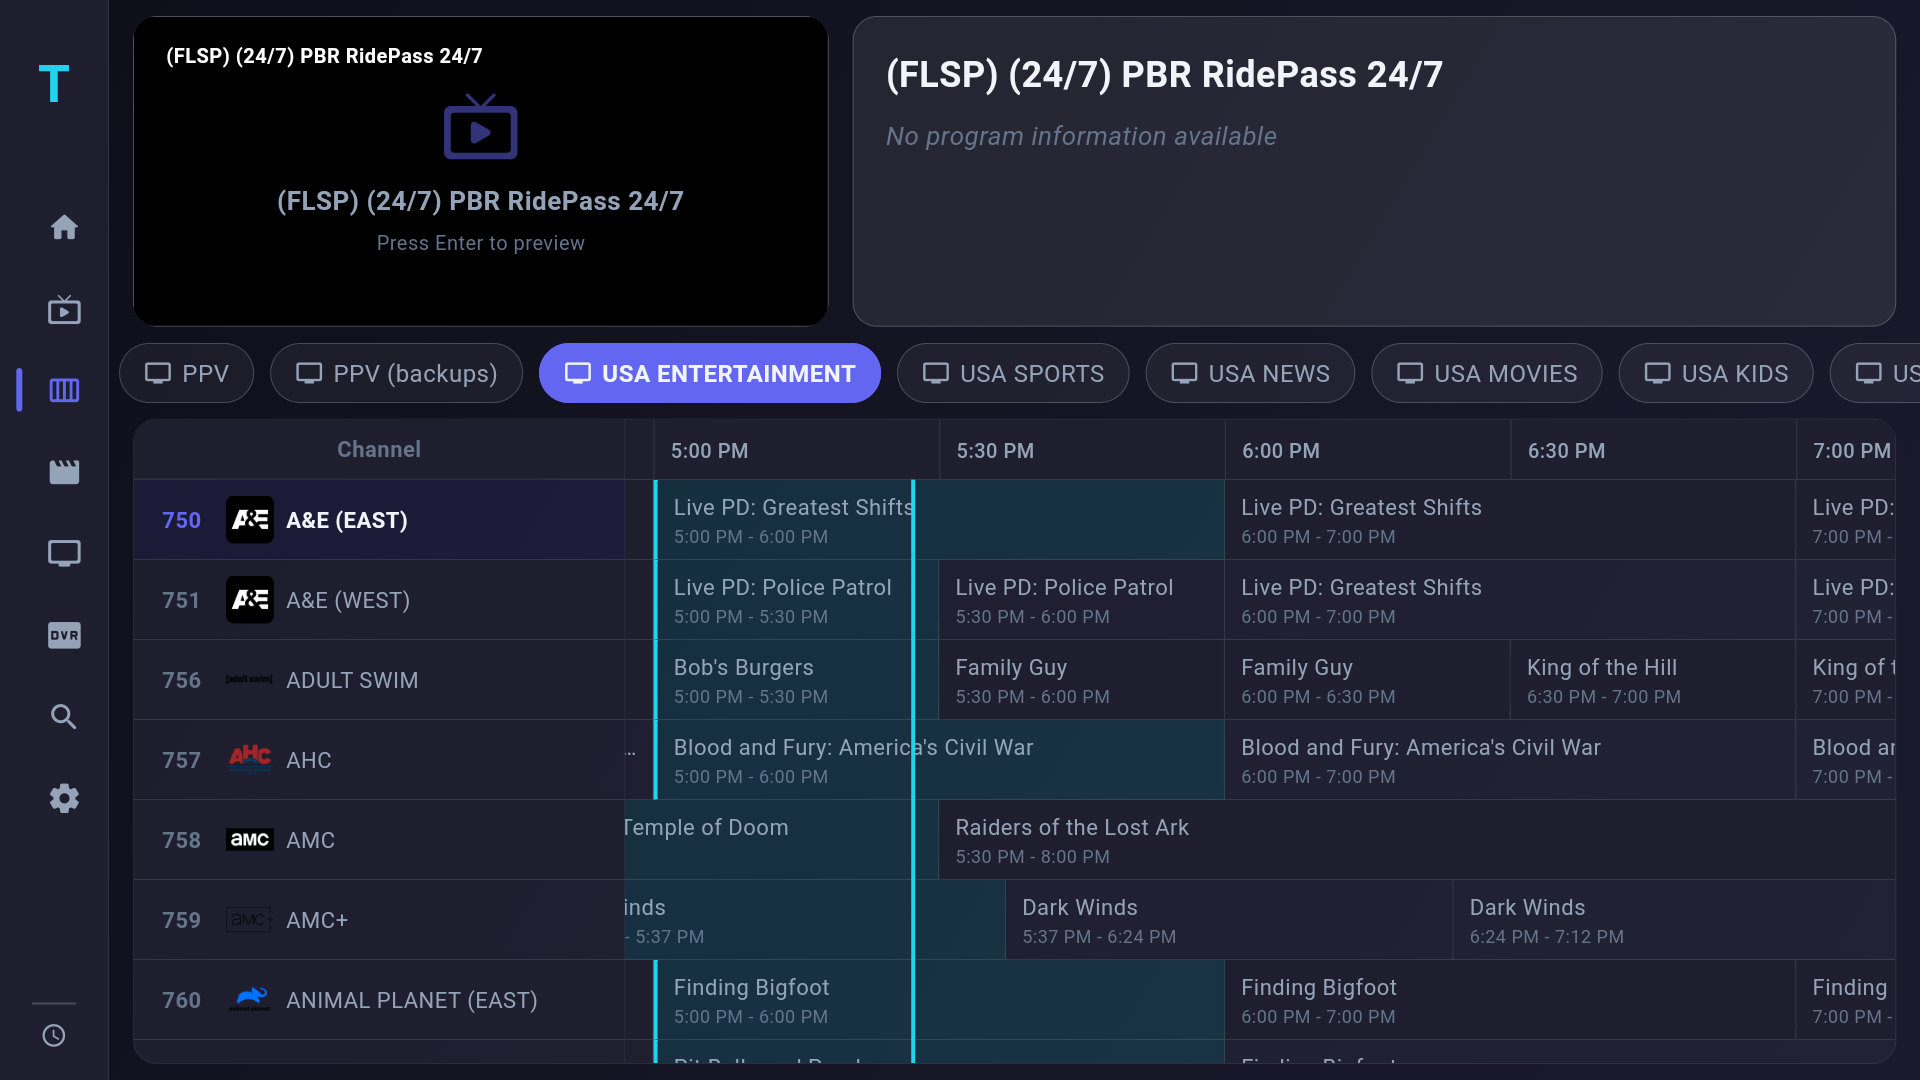The image size is (1920, 1080).
Task: Select the PPV (backups) category tab
Action: pos(396,373)
